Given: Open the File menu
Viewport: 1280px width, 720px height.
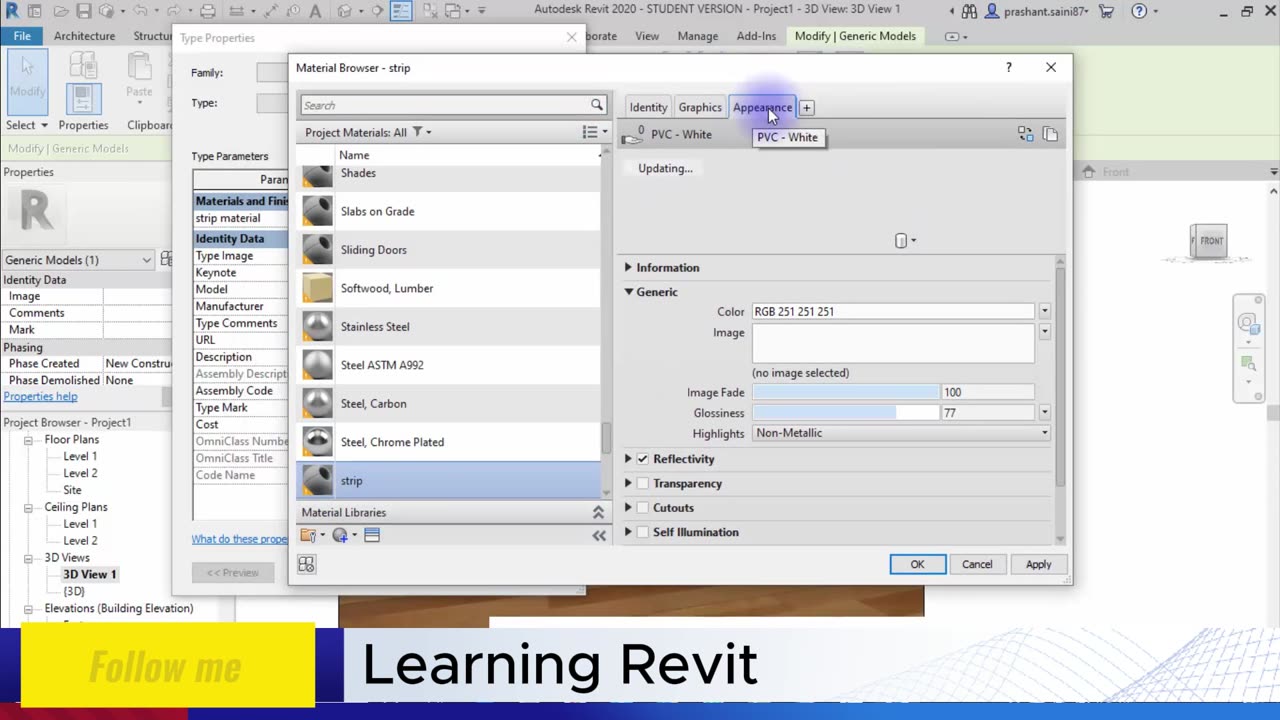Looking at the screenshot, I should 22,36.
